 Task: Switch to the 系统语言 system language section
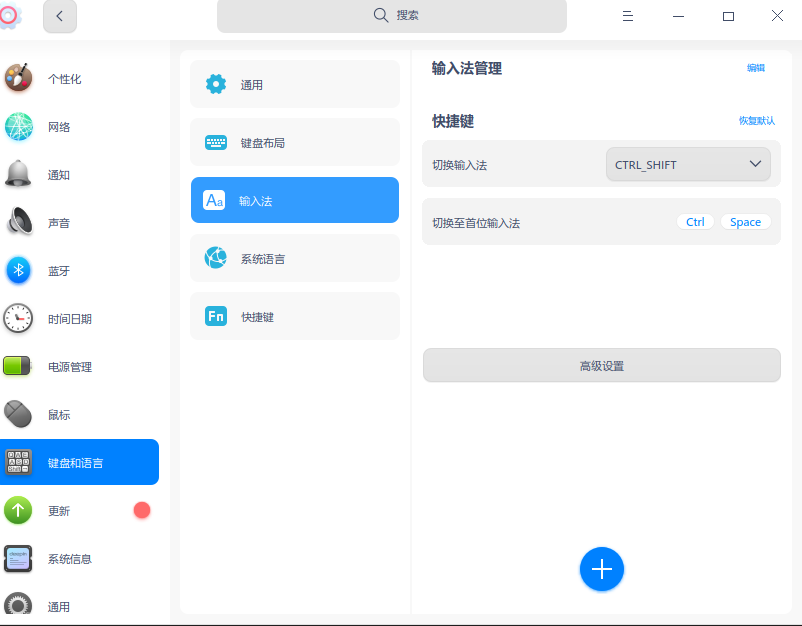(294, 258)
